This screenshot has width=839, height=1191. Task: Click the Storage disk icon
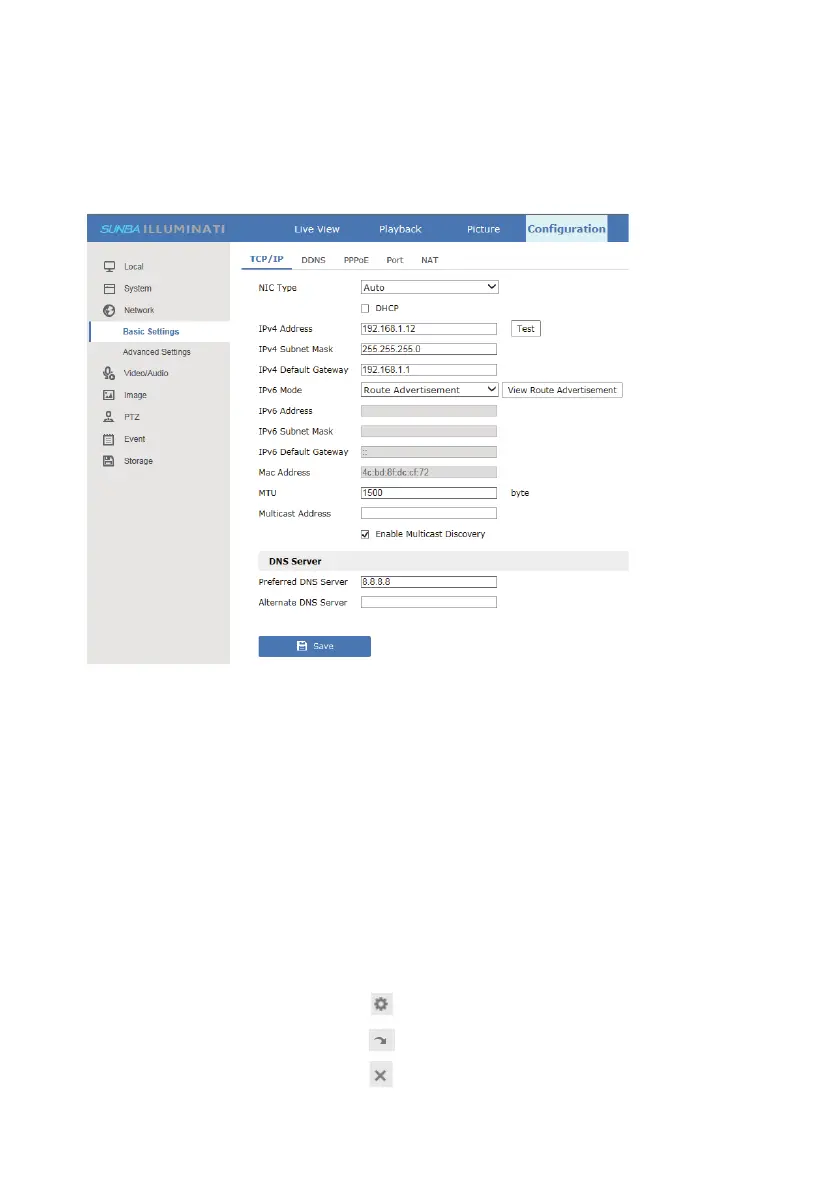(109, 461)
